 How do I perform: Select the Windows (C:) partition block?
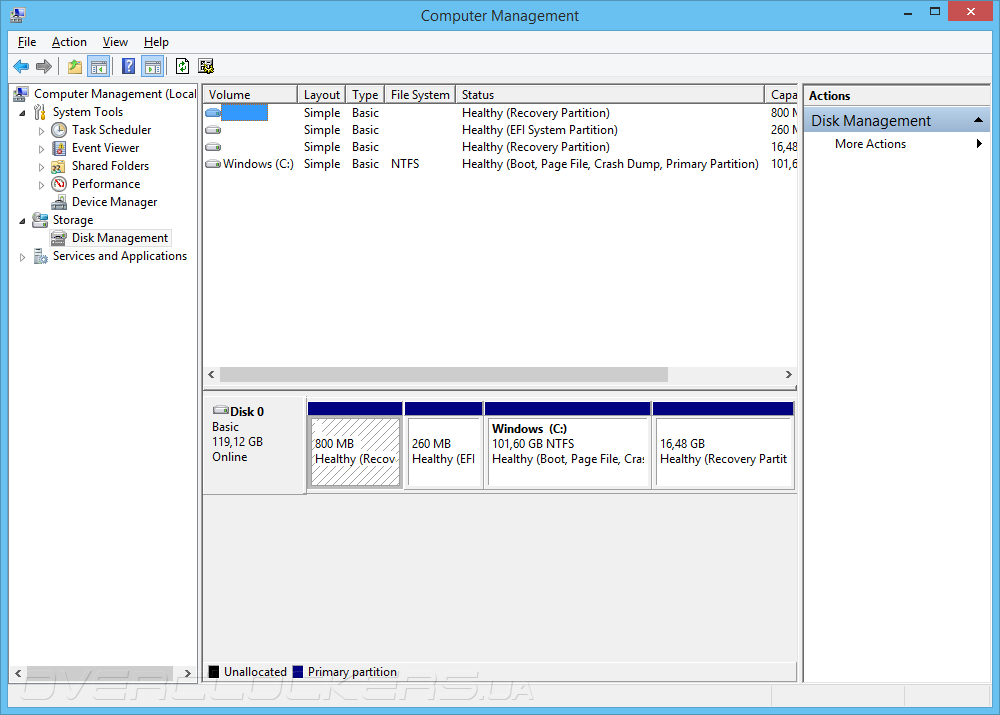click(x=568, y=451)
